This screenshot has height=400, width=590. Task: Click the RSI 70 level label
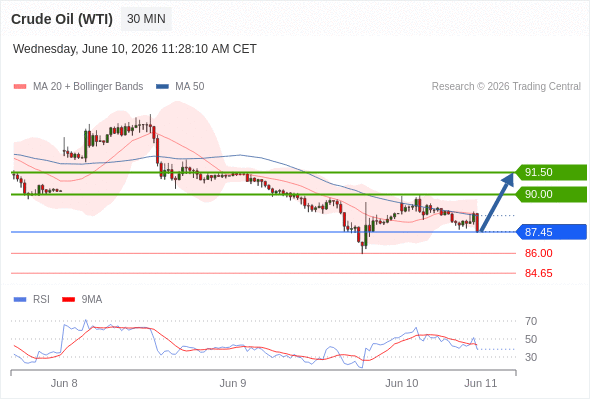point(531,321)
